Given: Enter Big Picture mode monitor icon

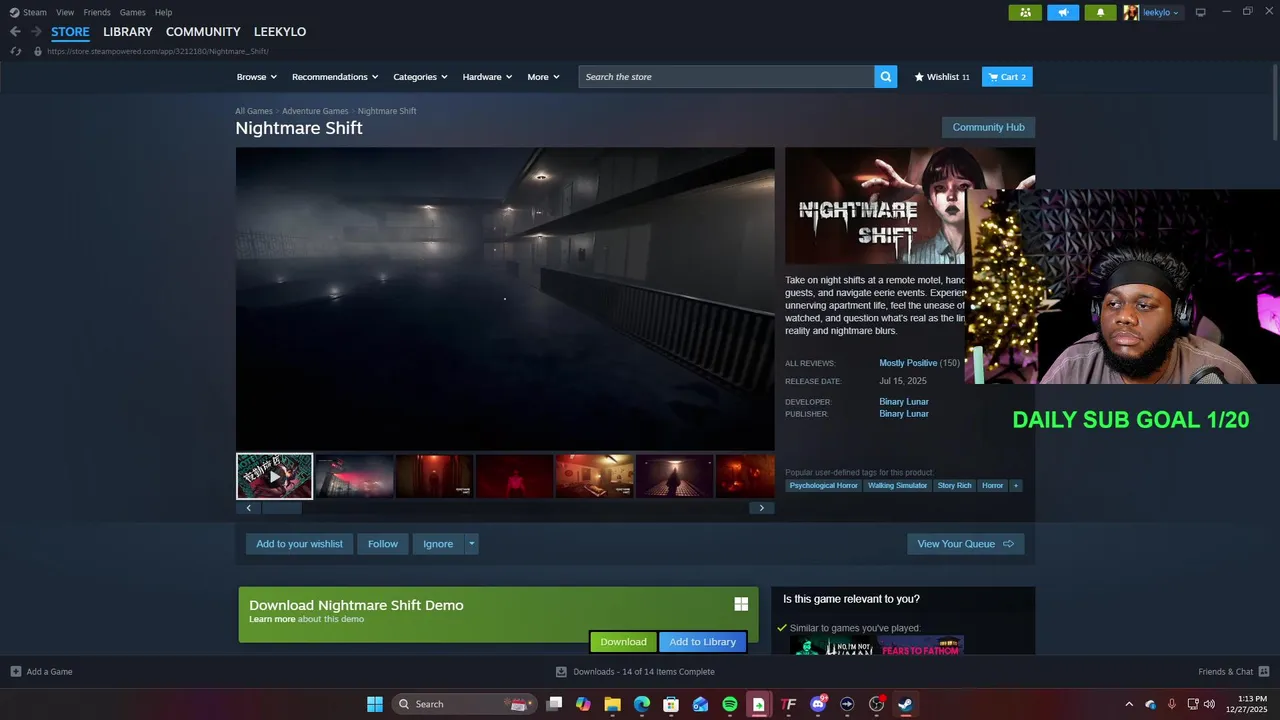Looking at the screenshot, I should click(1201, 12).
